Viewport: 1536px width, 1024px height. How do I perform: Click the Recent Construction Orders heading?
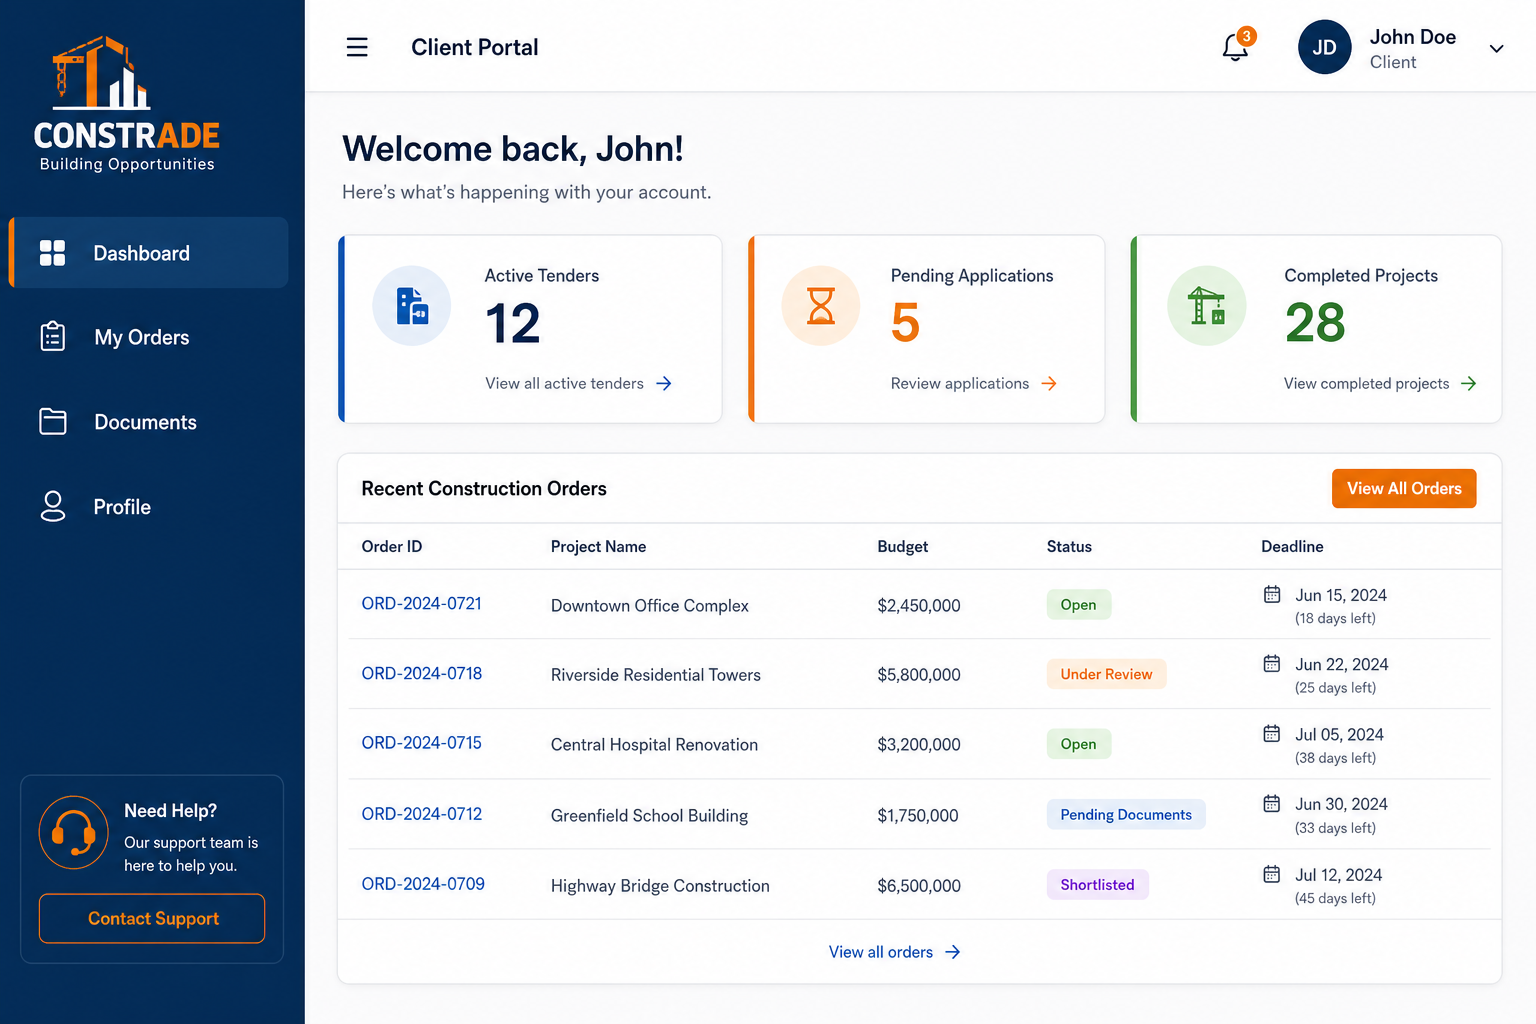point(484,488)
